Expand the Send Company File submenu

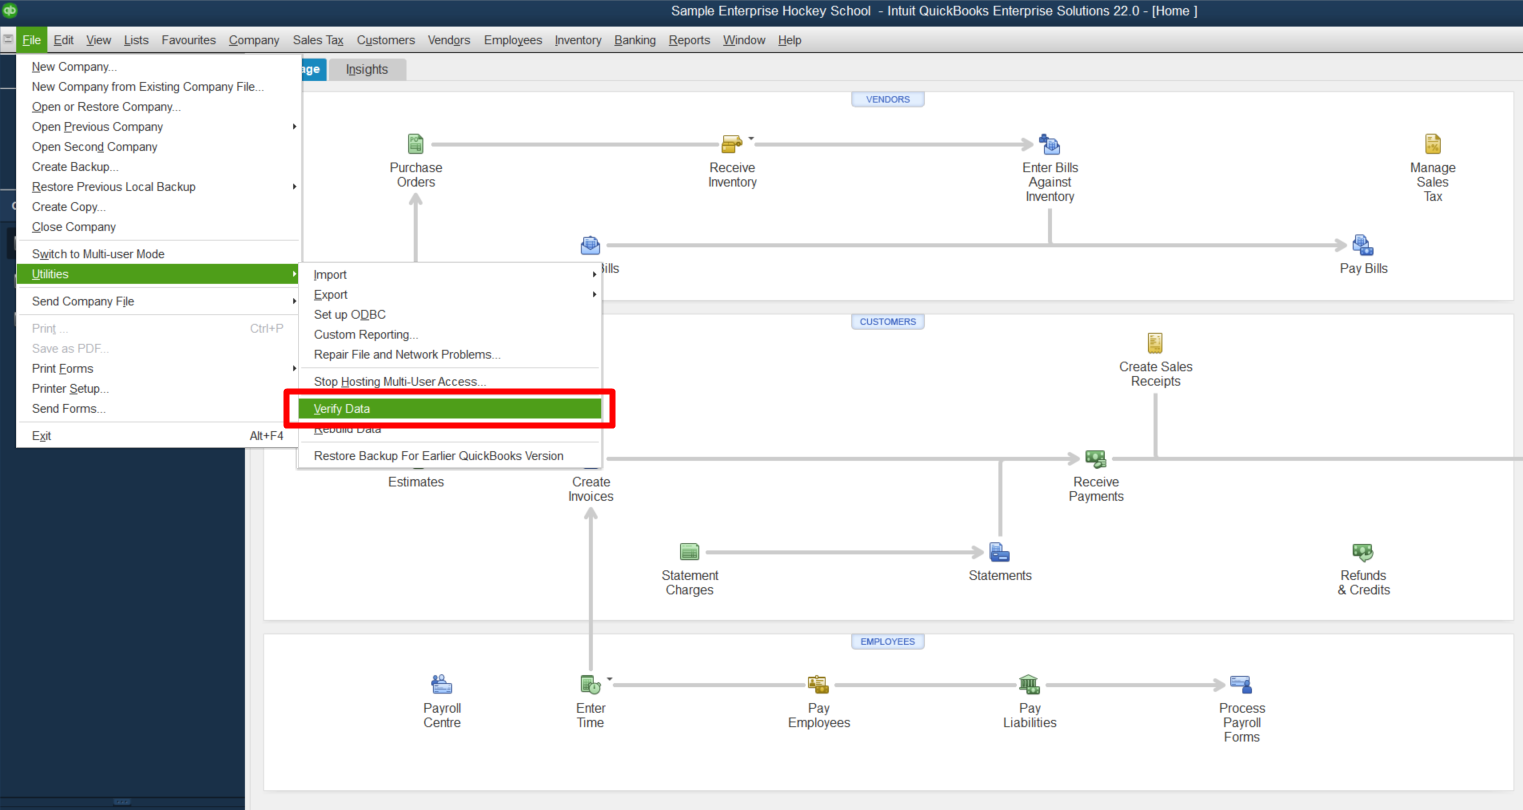click(x=294, y=301)
